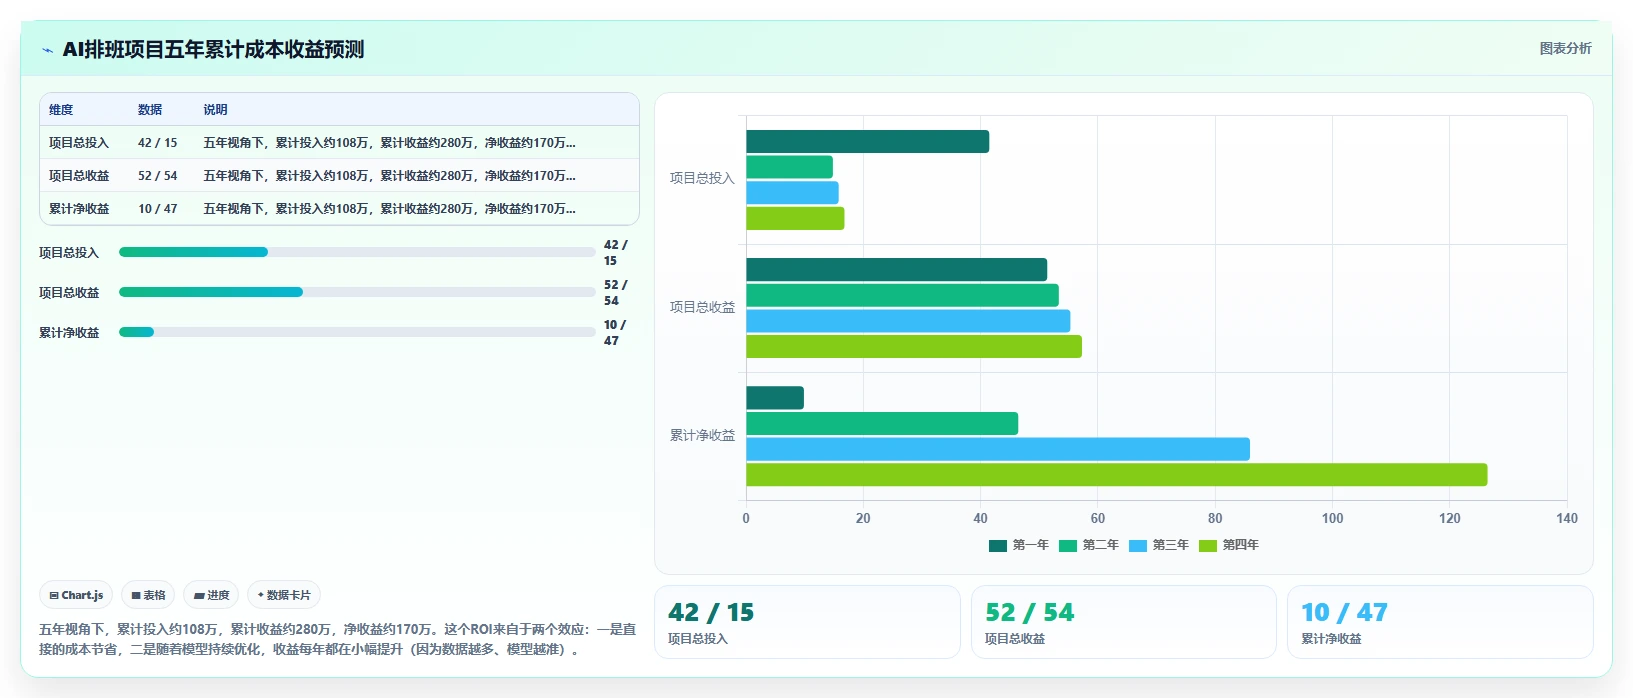Select the 项目总收益 table row cell
This screenshot has height=698, width=1633.
point(79,176)
